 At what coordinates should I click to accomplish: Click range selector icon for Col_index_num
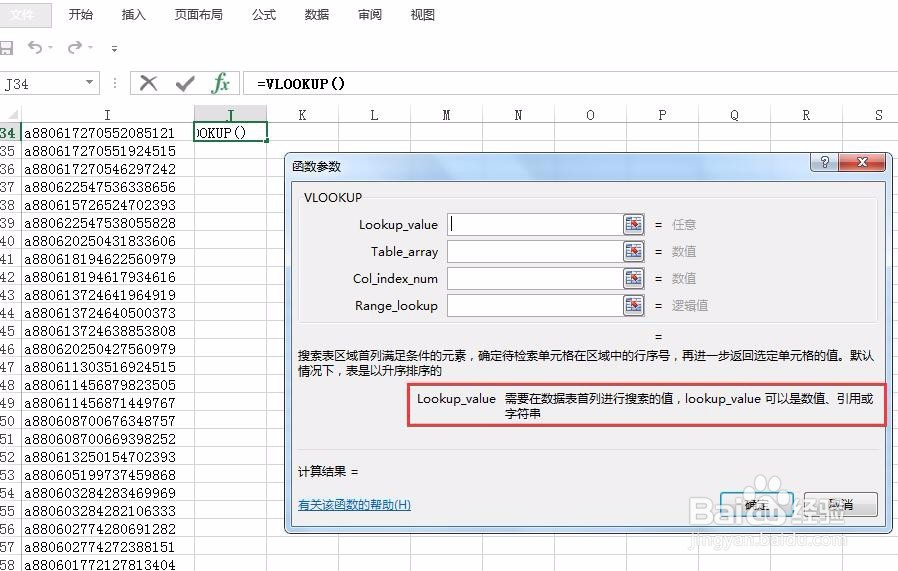633,278
